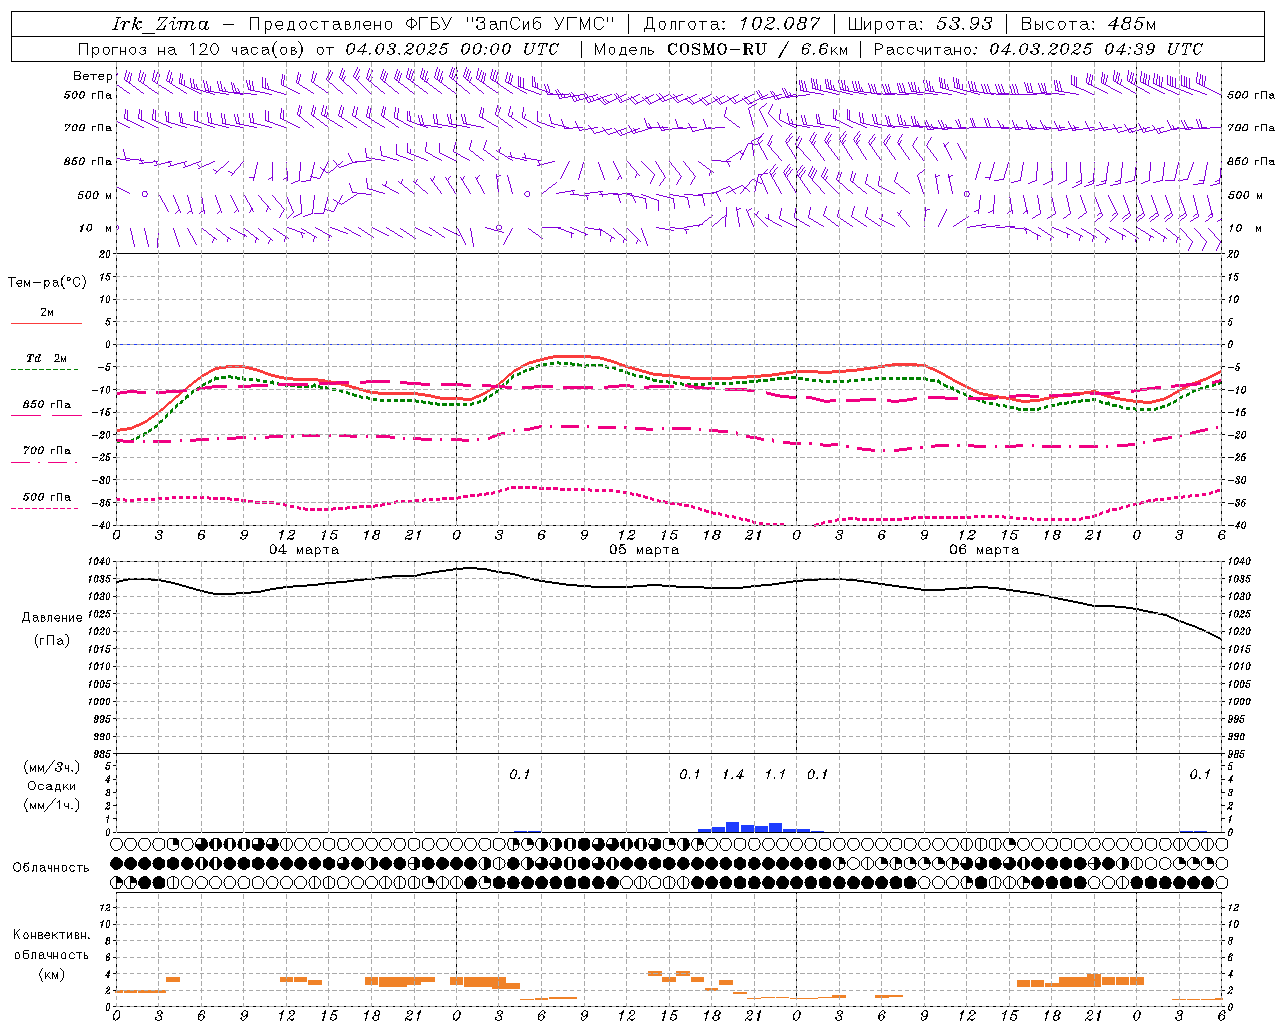Click the "Конвективн." convective cloud label
The image size is (1280, 1024).
click(51, 935)
